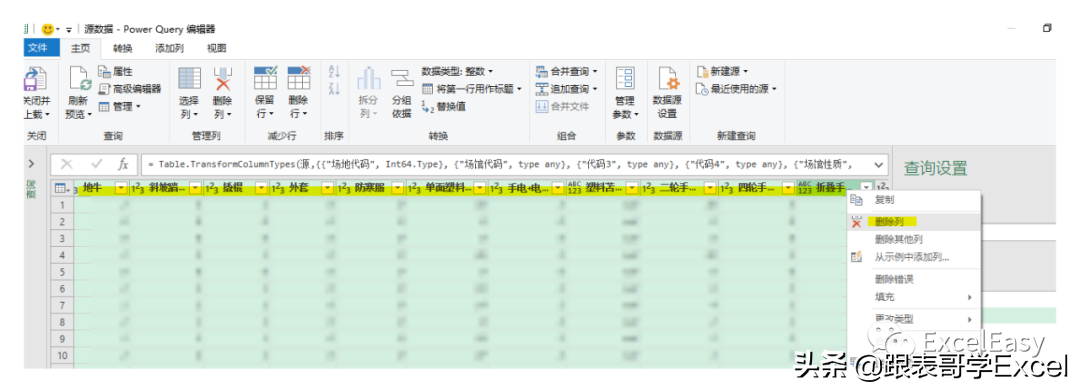Choose Copy (复制) in context menu
Screen dimensions: 1080x392
pos(913,200)
